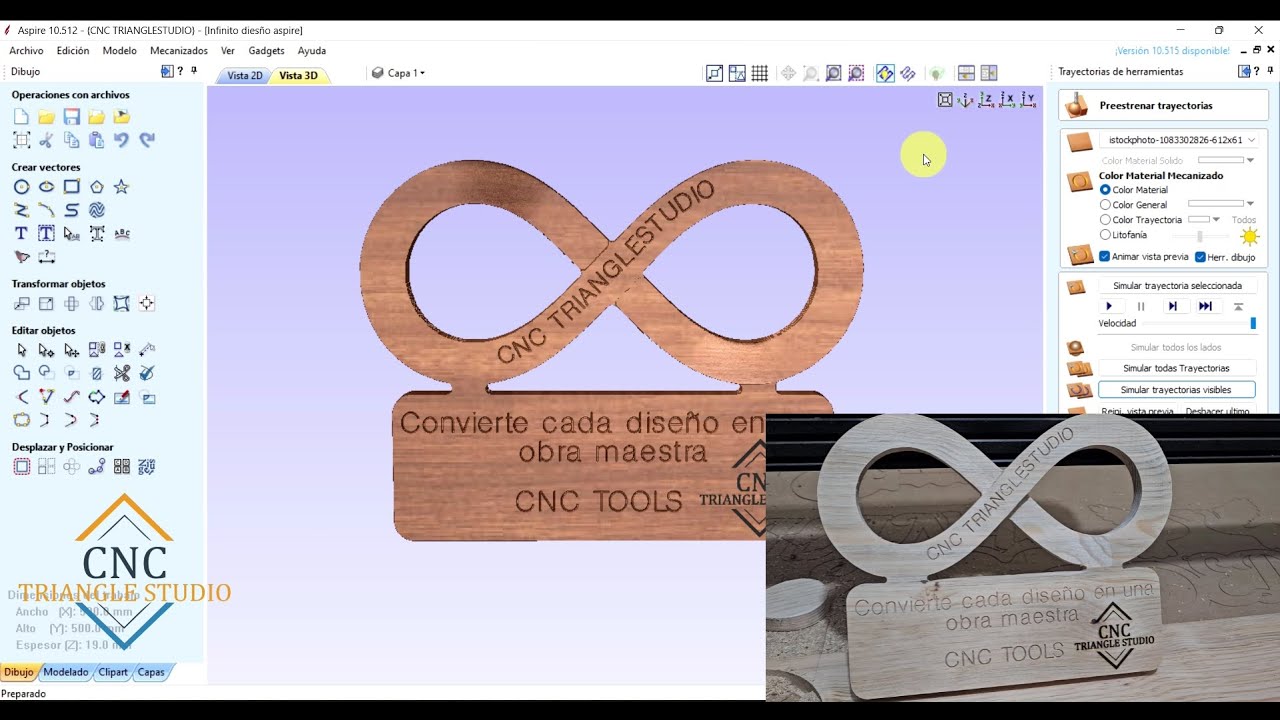Cut the selected objects with scissors icon
Image resolution: width=1280 pixels, height=720 pixels.
[46, 140]
